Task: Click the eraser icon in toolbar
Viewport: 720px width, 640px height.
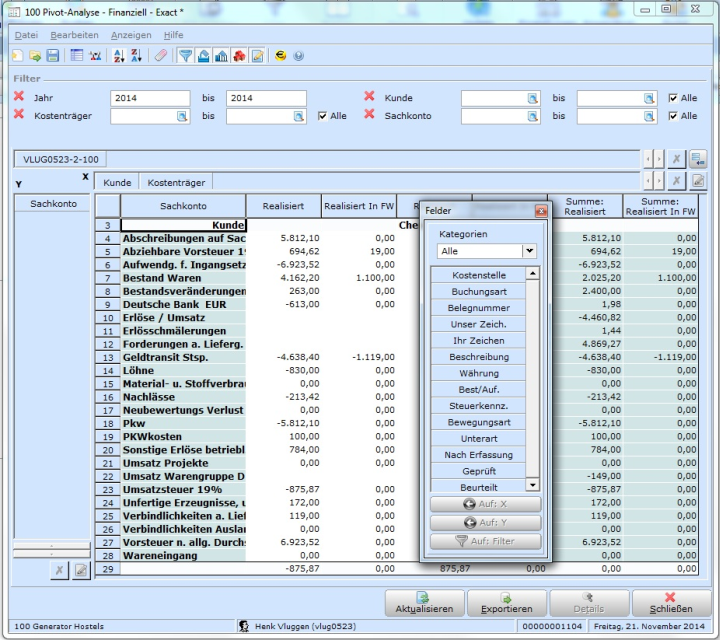Action: (161, 56)
